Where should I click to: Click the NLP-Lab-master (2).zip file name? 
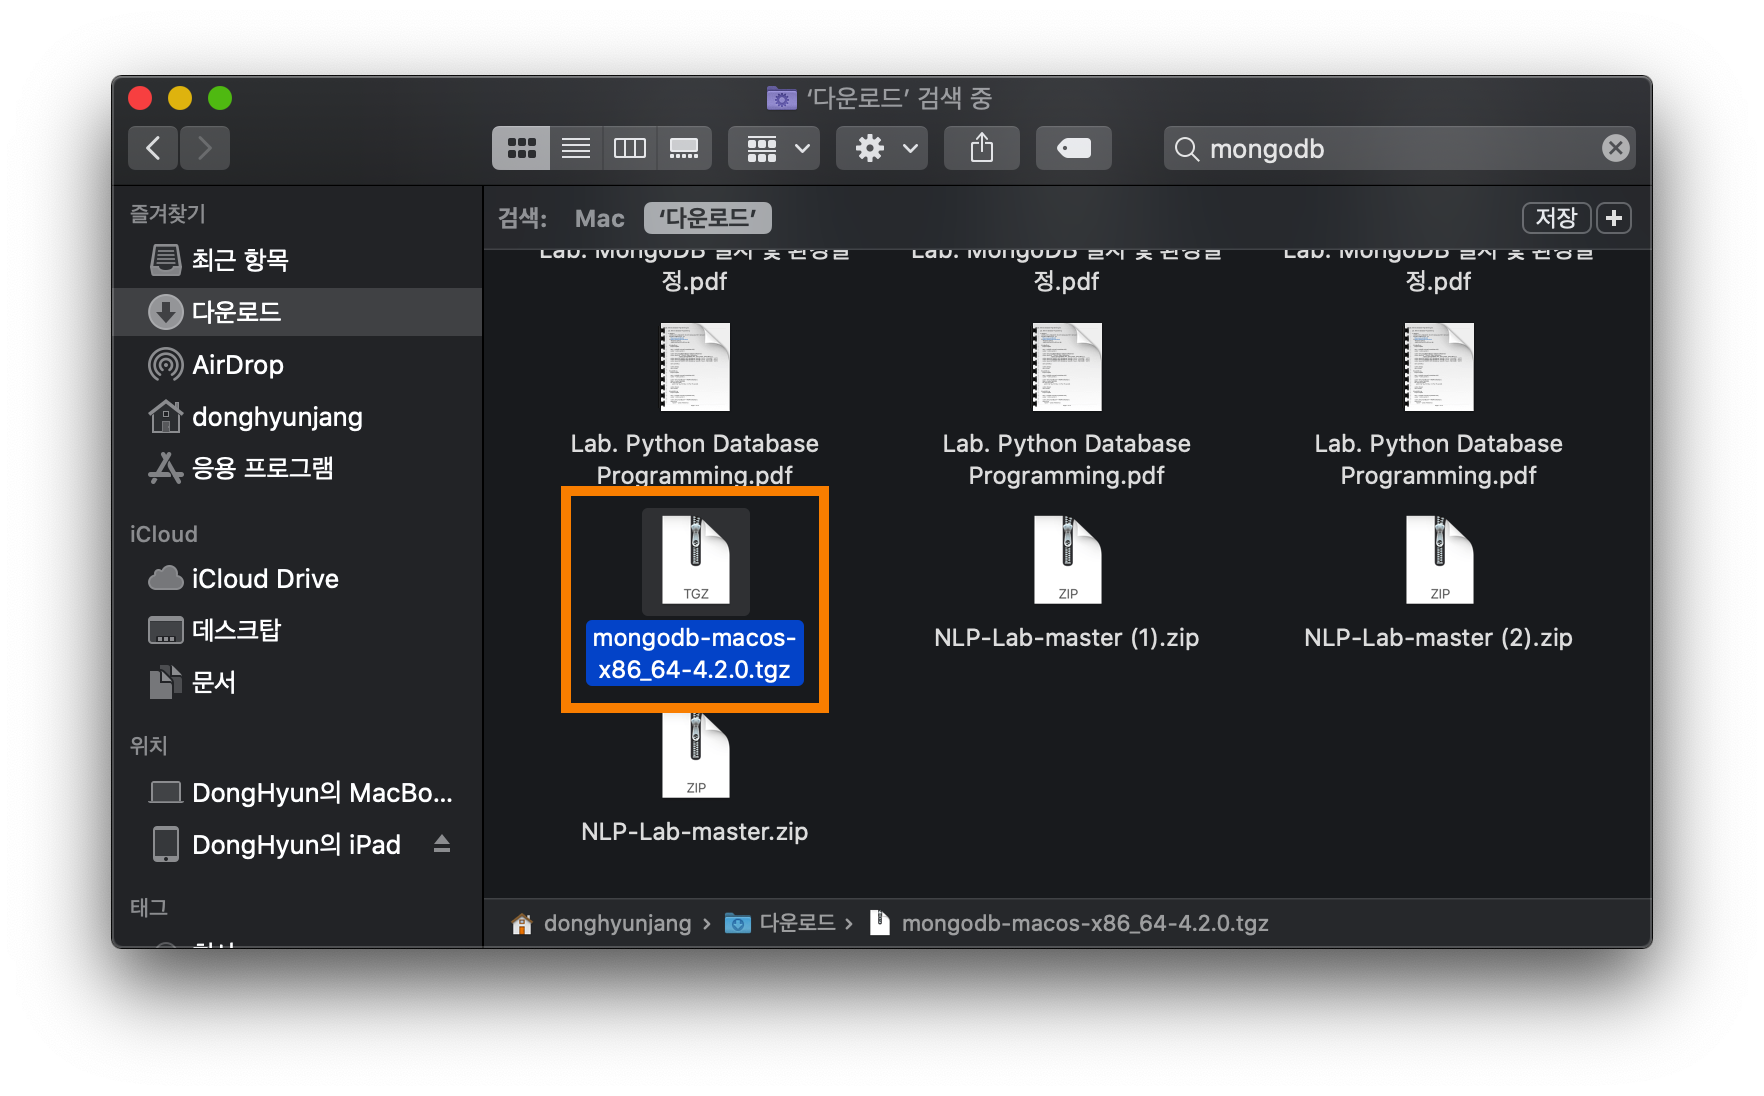(1439, 638)
